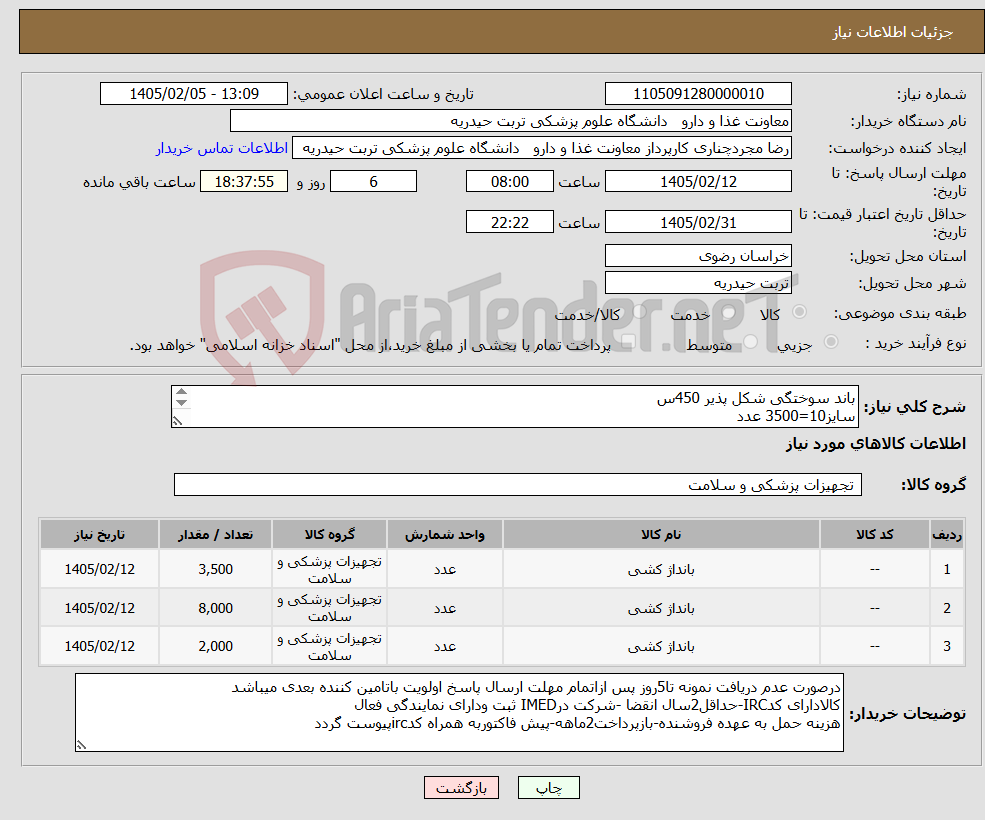Click buyer organization name field
The height and width of the screenshot is (820, 985).
point(510,121)
